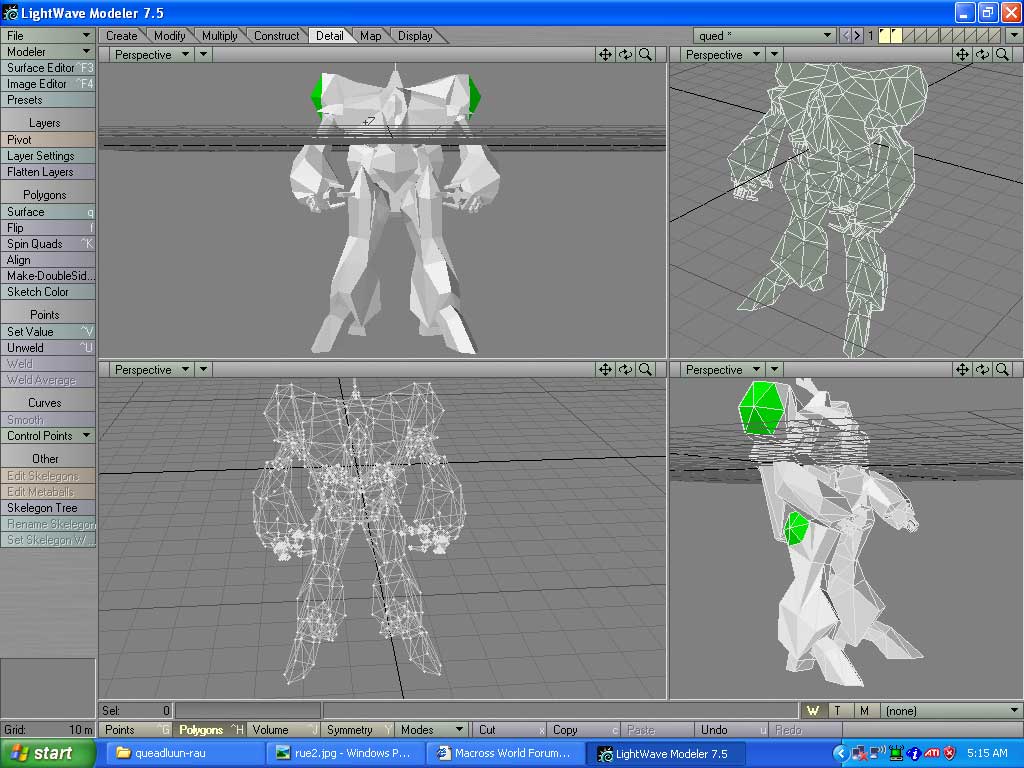Screen dimensions: 1024x768
Task: Click the Spin Quads button
Action: pos(48,244)
